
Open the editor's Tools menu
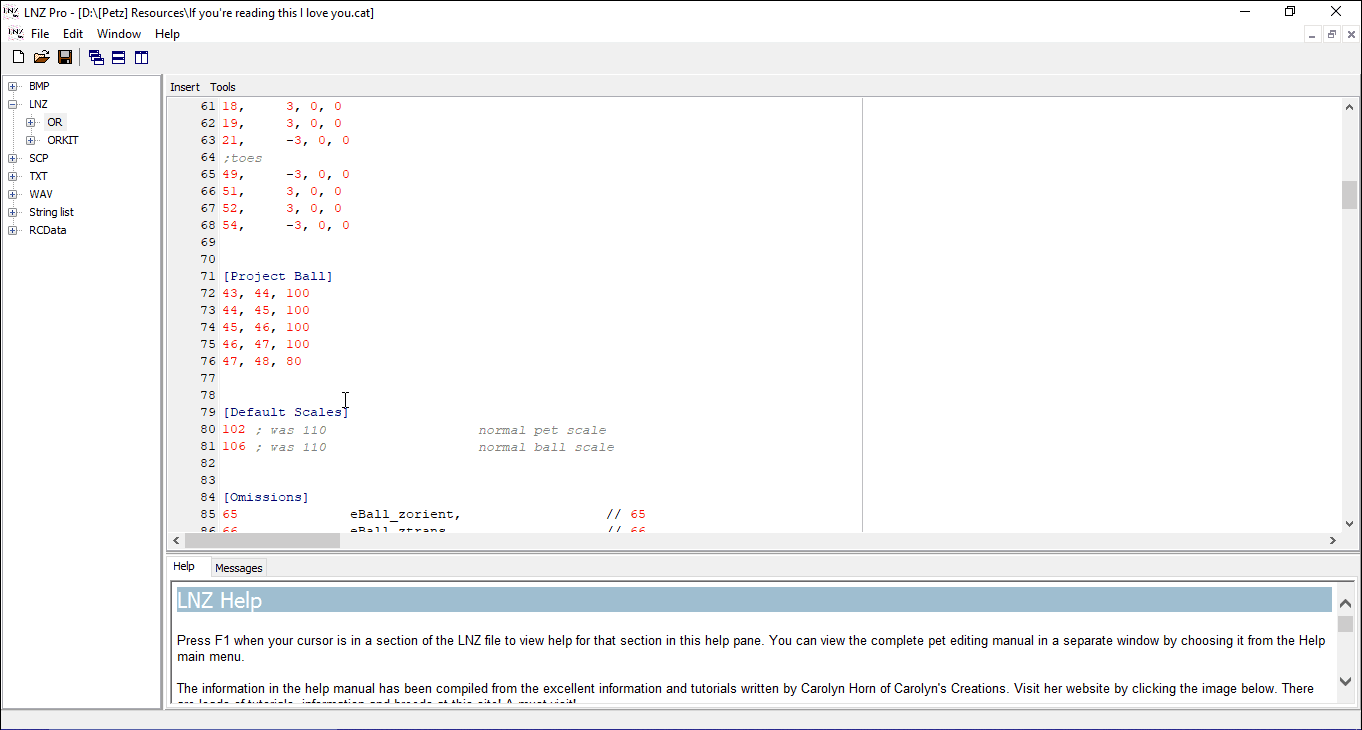tap(223, 87)
